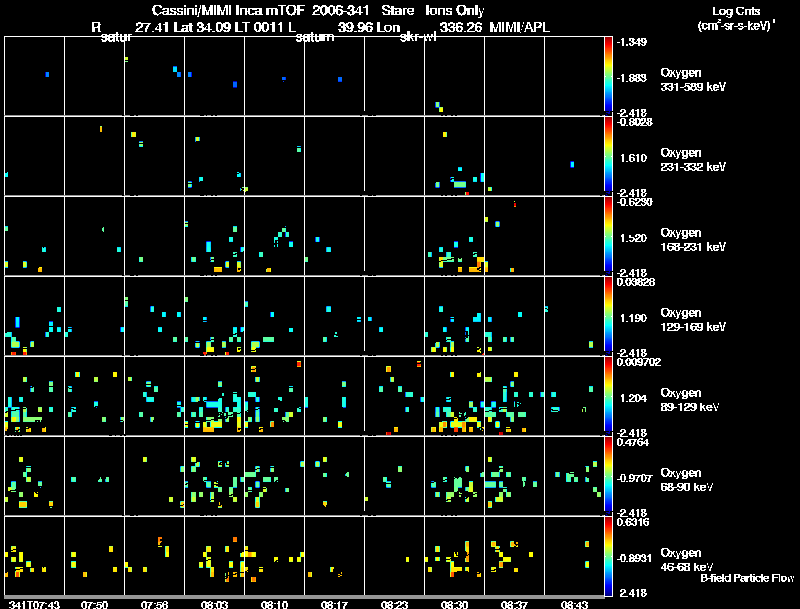Click the Oxygen 331-589 keV label
The height and width of the screenshot is (609, 800).
[693, 80]
